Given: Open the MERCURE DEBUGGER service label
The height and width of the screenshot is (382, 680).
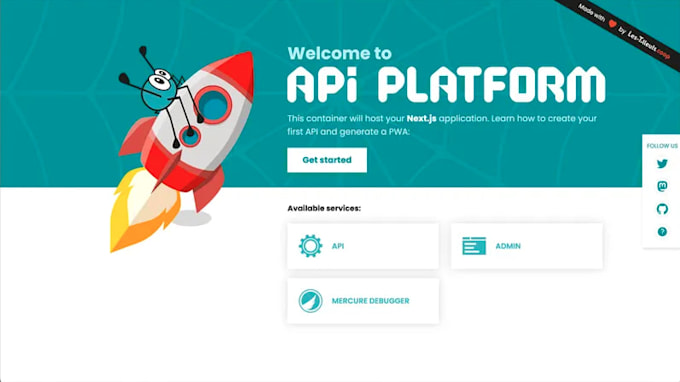Looking at the screenshot, I should coord(370,300).
